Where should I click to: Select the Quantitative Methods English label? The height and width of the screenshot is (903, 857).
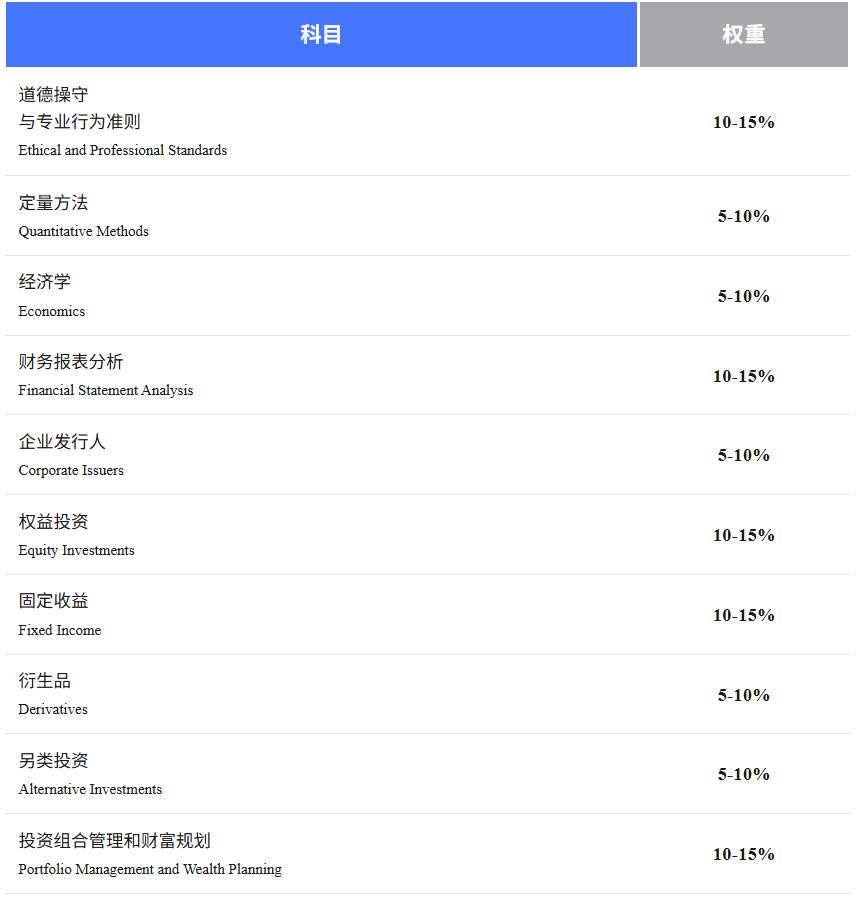[83, 232]
